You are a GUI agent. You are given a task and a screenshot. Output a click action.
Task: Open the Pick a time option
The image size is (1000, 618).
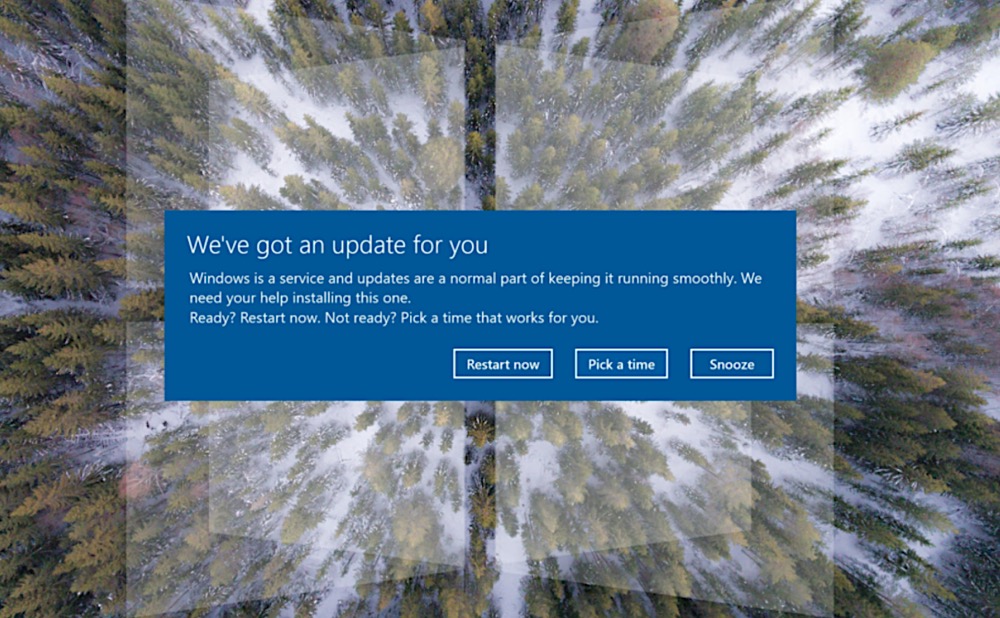pos(621,364)
